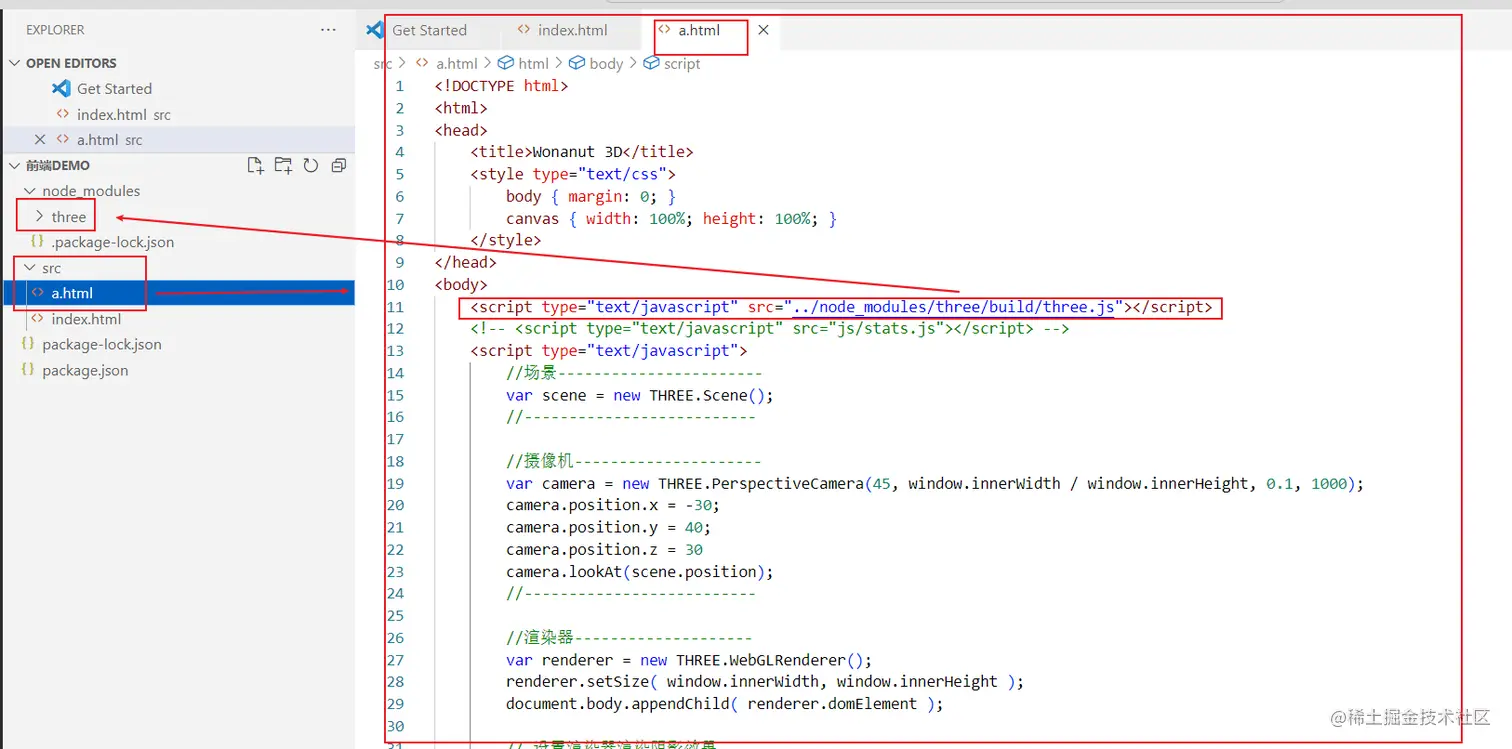Click the camera.position.x = -30 line
1512x749 pixels.
(x=613, y=505)
